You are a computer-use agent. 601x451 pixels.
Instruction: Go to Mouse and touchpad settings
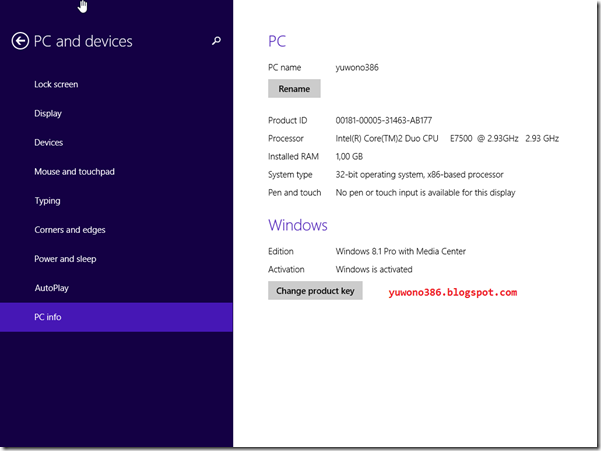(x=74, y=172)
